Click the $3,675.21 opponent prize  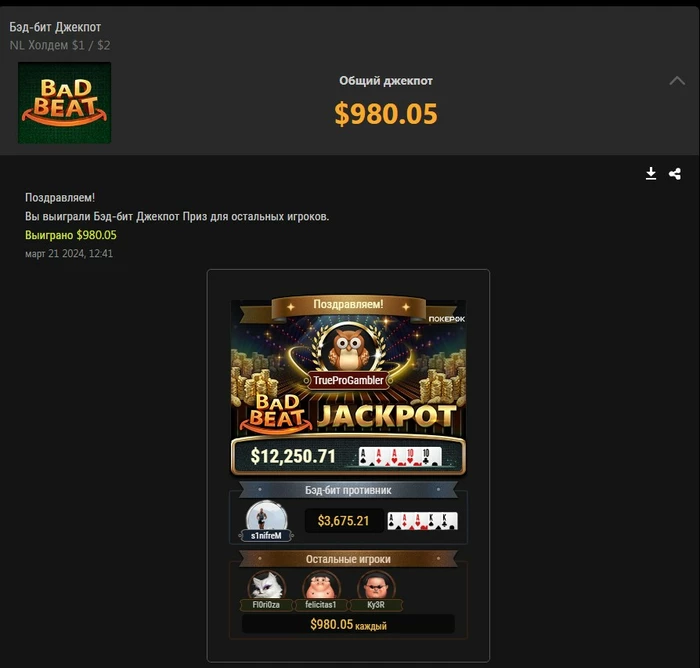(x=344, y=521)
